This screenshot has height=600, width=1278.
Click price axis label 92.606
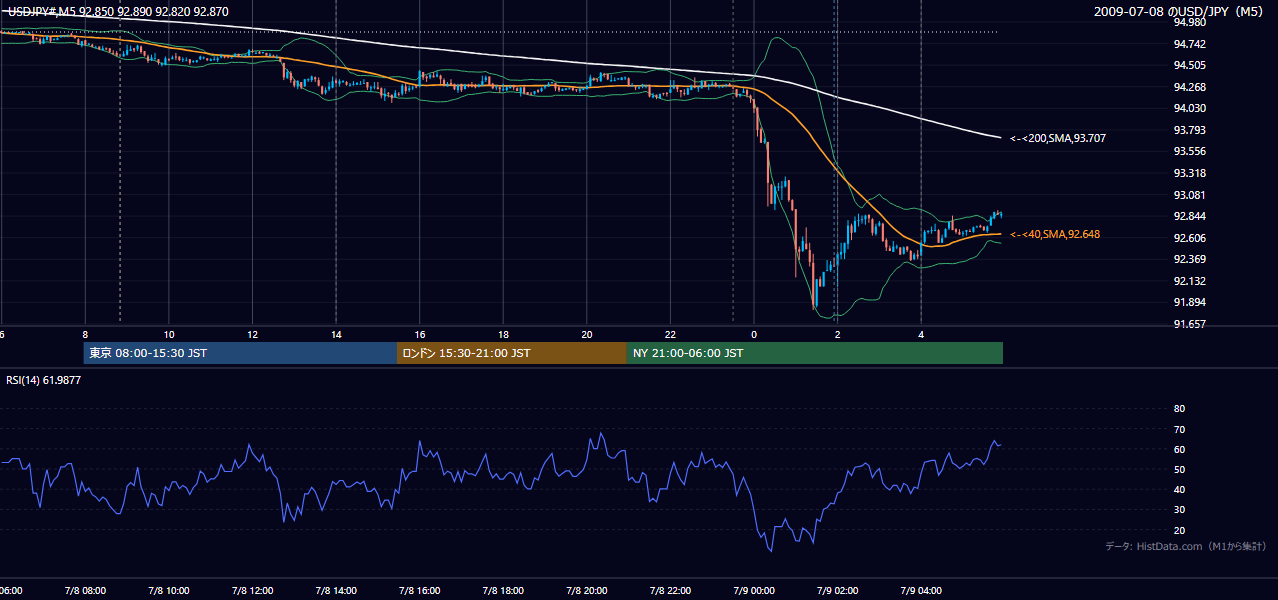click(1189, 238)
